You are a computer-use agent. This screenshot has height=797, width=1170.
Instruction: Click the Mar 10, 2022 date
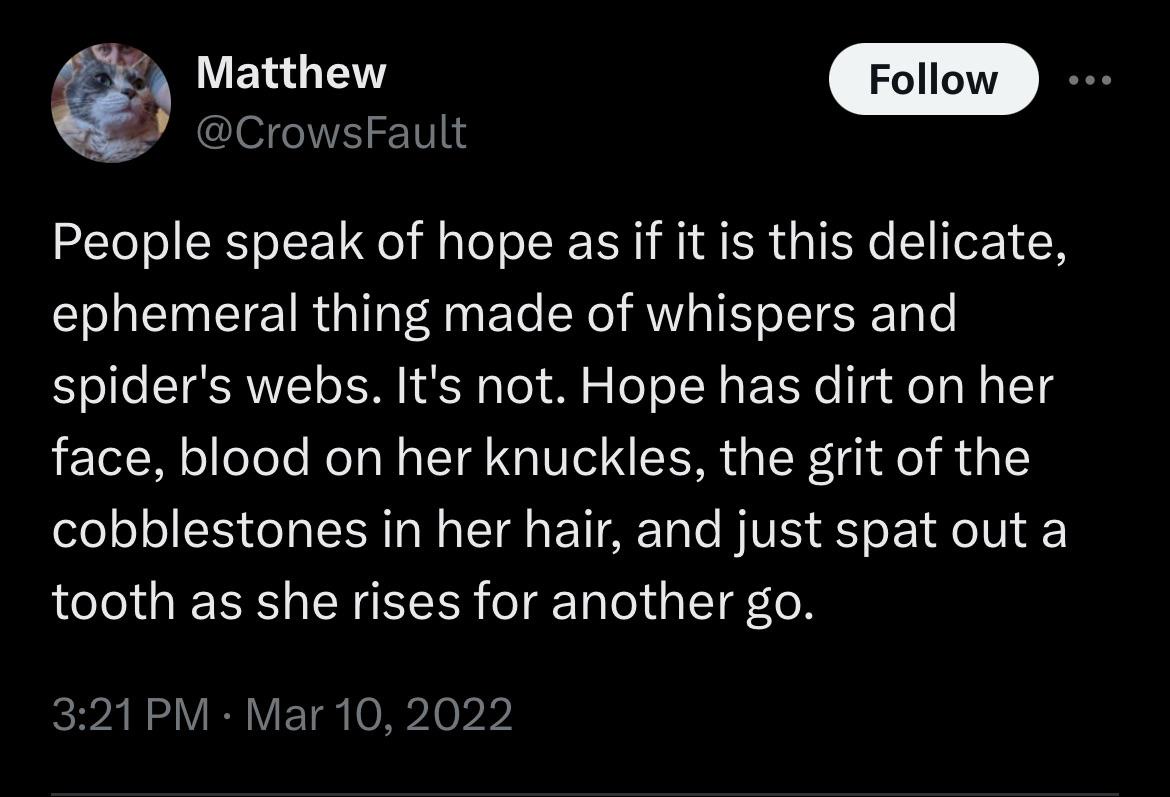pos(379,714)
